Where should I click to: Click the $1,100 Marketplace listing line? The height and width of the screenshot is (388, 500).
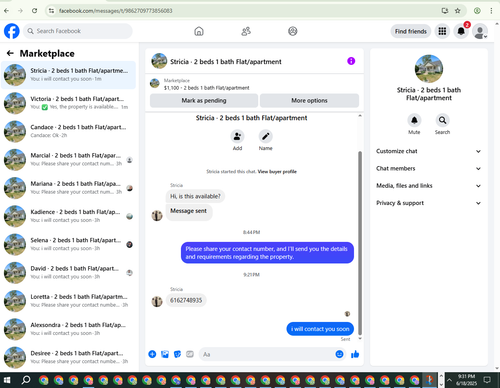coord(206,88)
